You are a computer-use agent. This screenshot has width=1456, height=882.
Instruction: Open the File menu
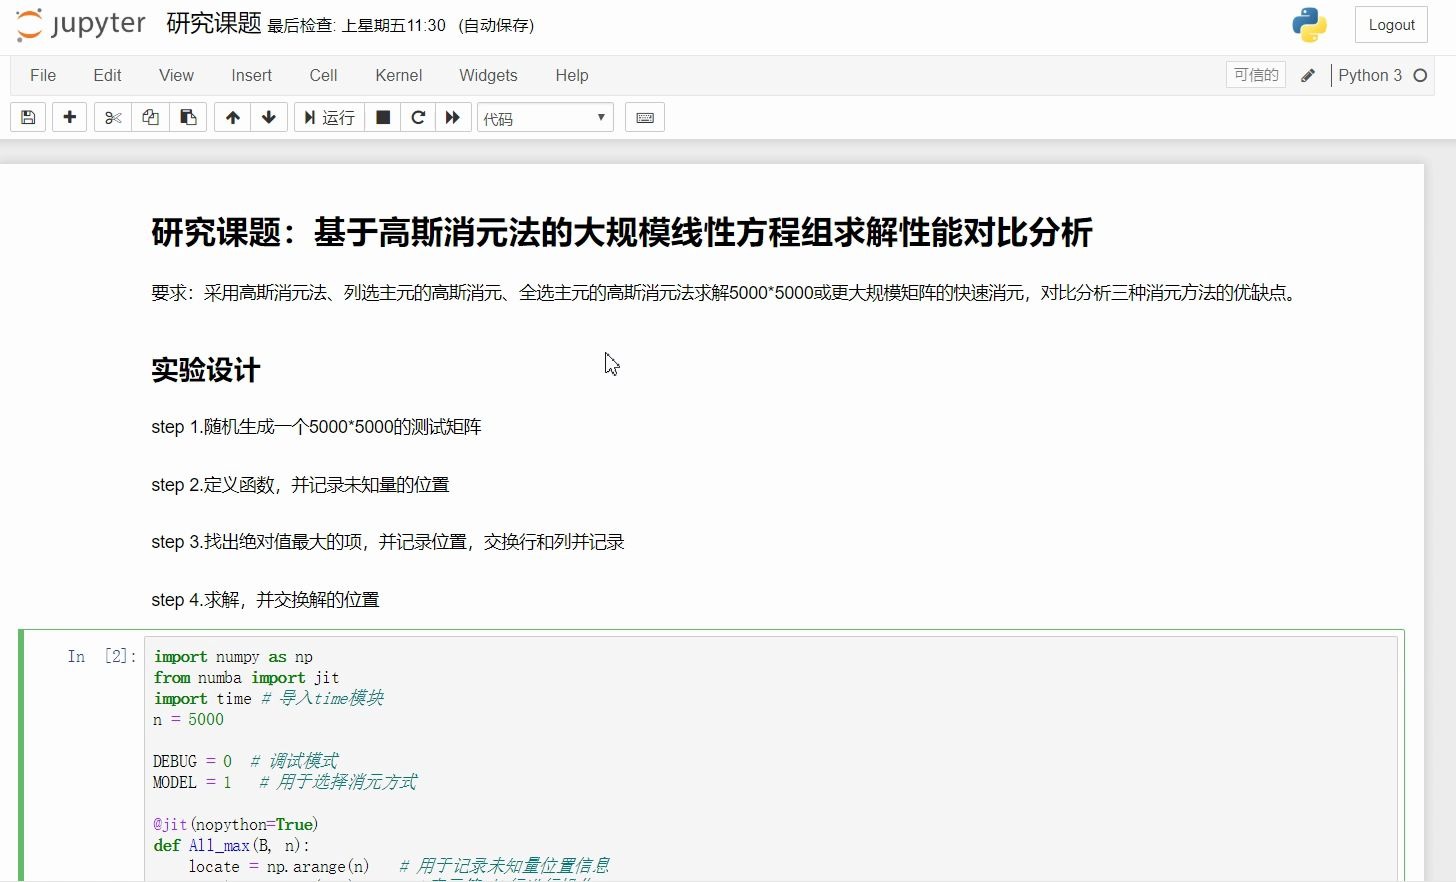coord(43,75)
